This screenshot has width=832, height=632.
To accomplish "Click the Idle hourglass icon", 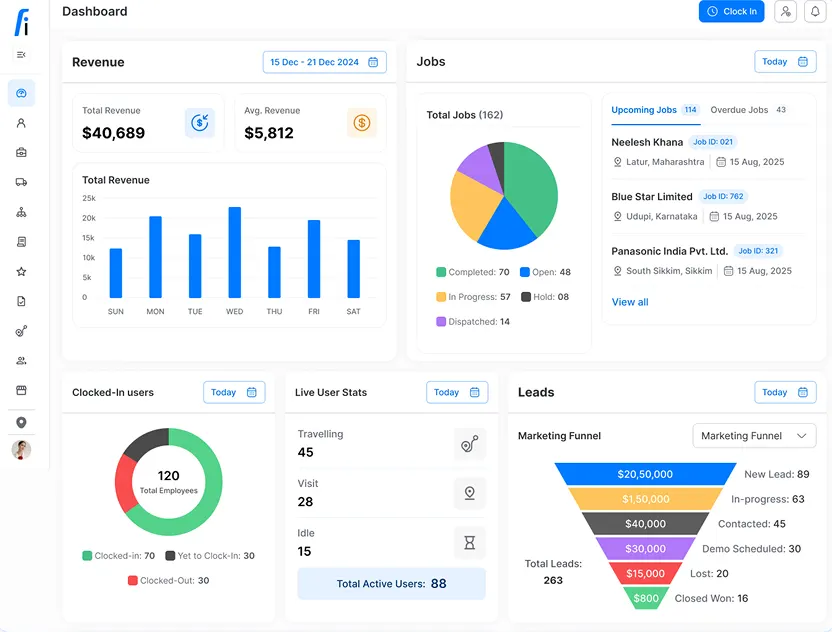I will (470, 542).
